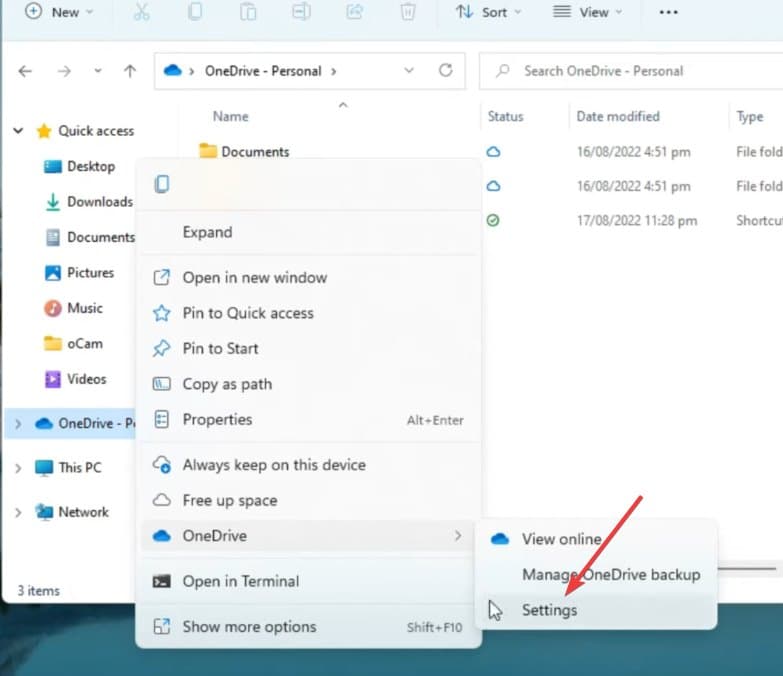Sort by the Type column header
This screenshot has height=676, width=783.
(750, 117)
